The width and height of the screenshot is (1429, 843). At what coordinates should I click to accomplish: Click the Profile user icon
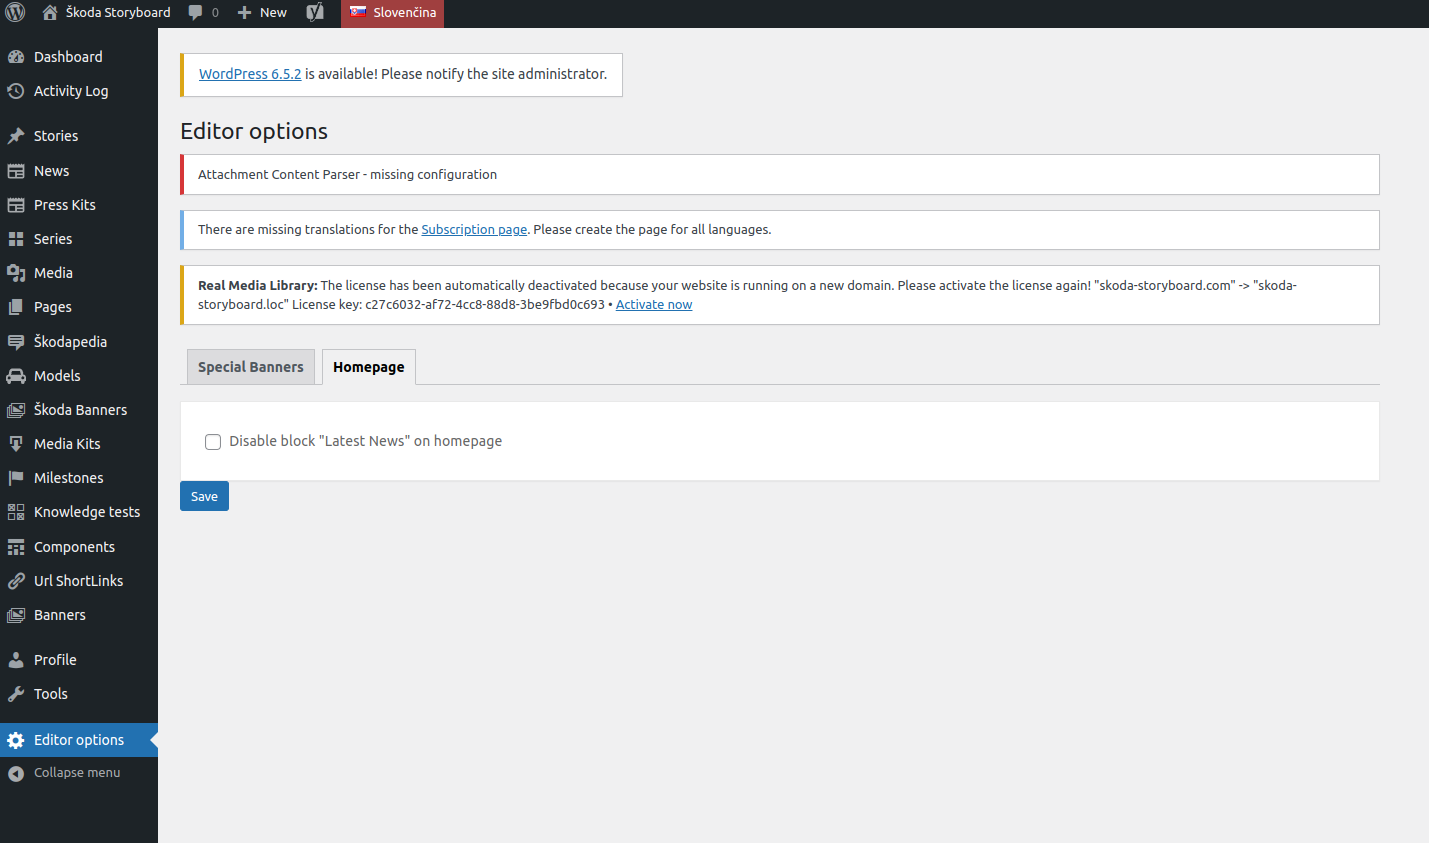(16, 660)
